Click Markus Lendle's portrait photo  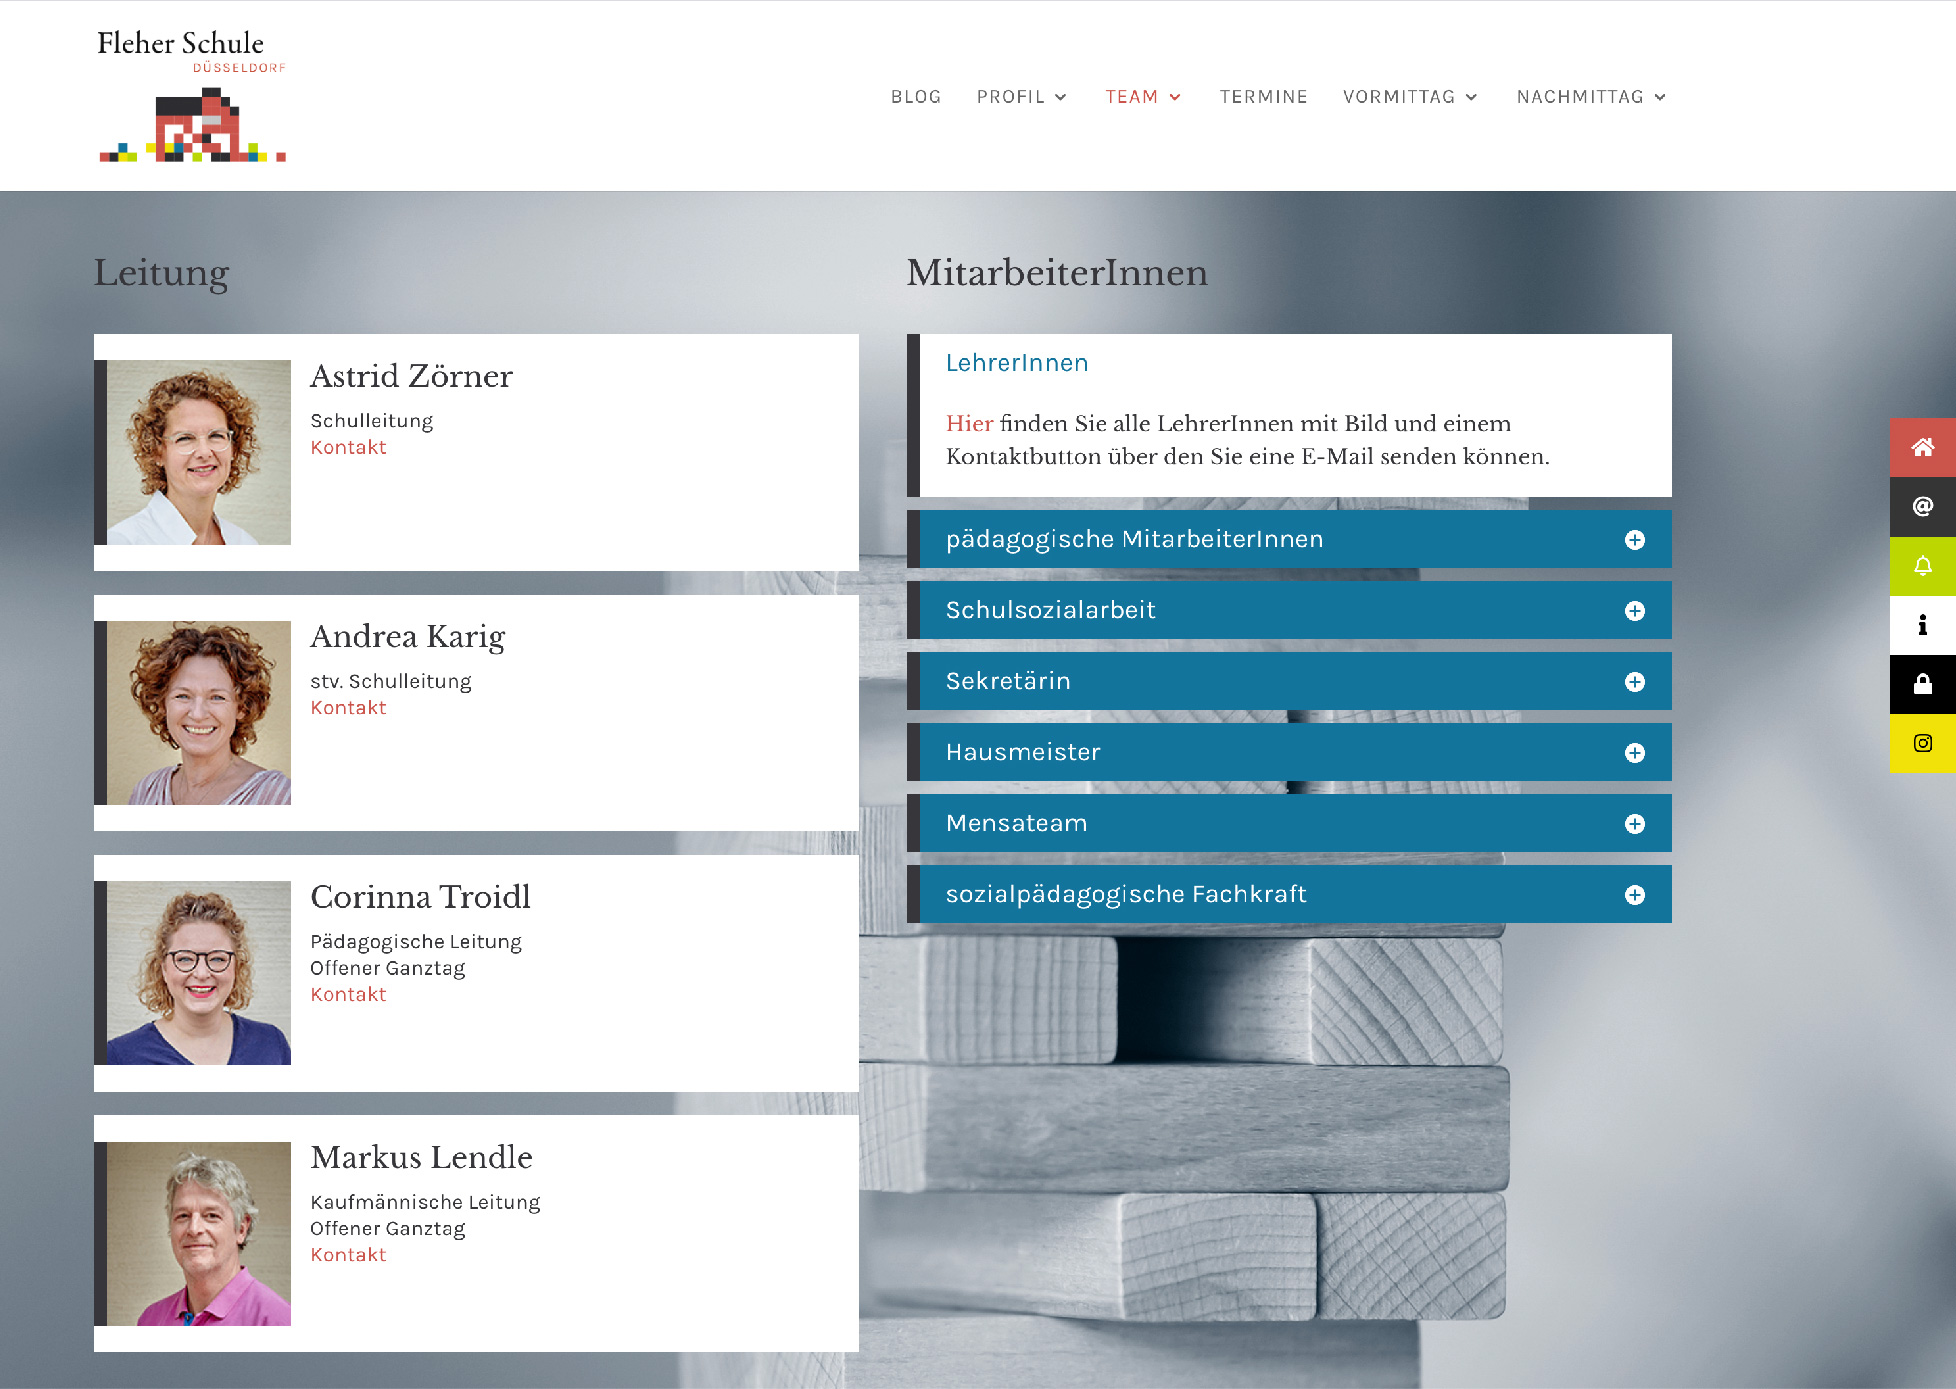199,1234
